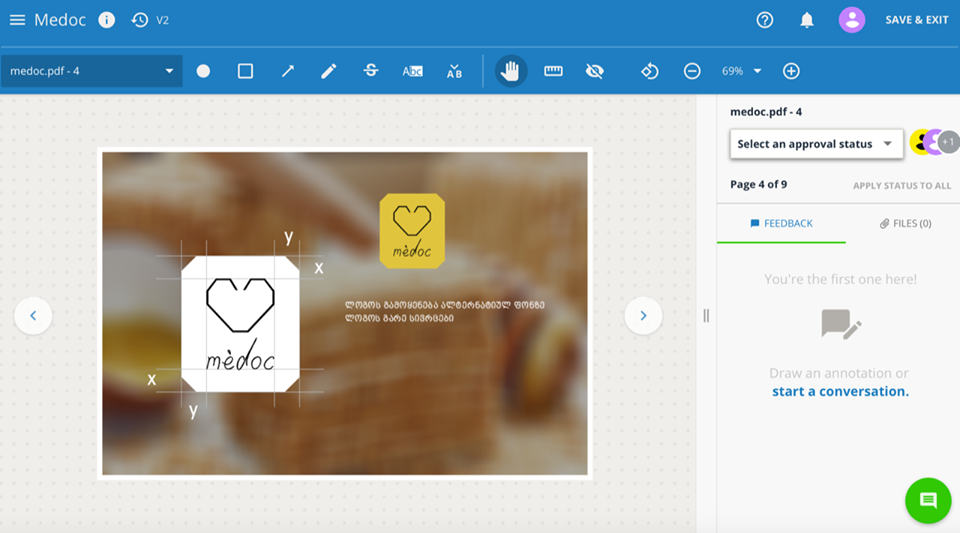Select the strikethrough text tool
Viewport: 960px width, 533px height.
371,71
